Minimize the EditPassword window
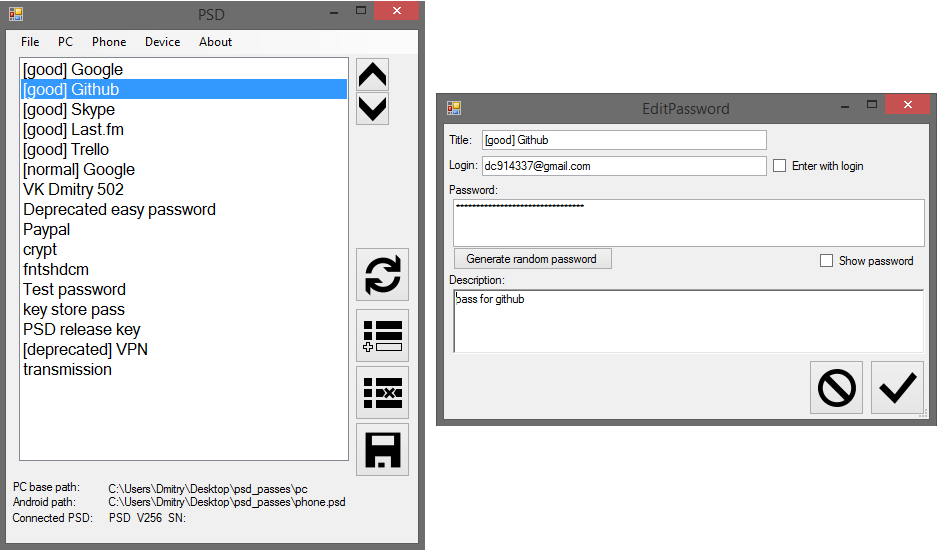Screen dimensions: 950x550 point(845,106)
